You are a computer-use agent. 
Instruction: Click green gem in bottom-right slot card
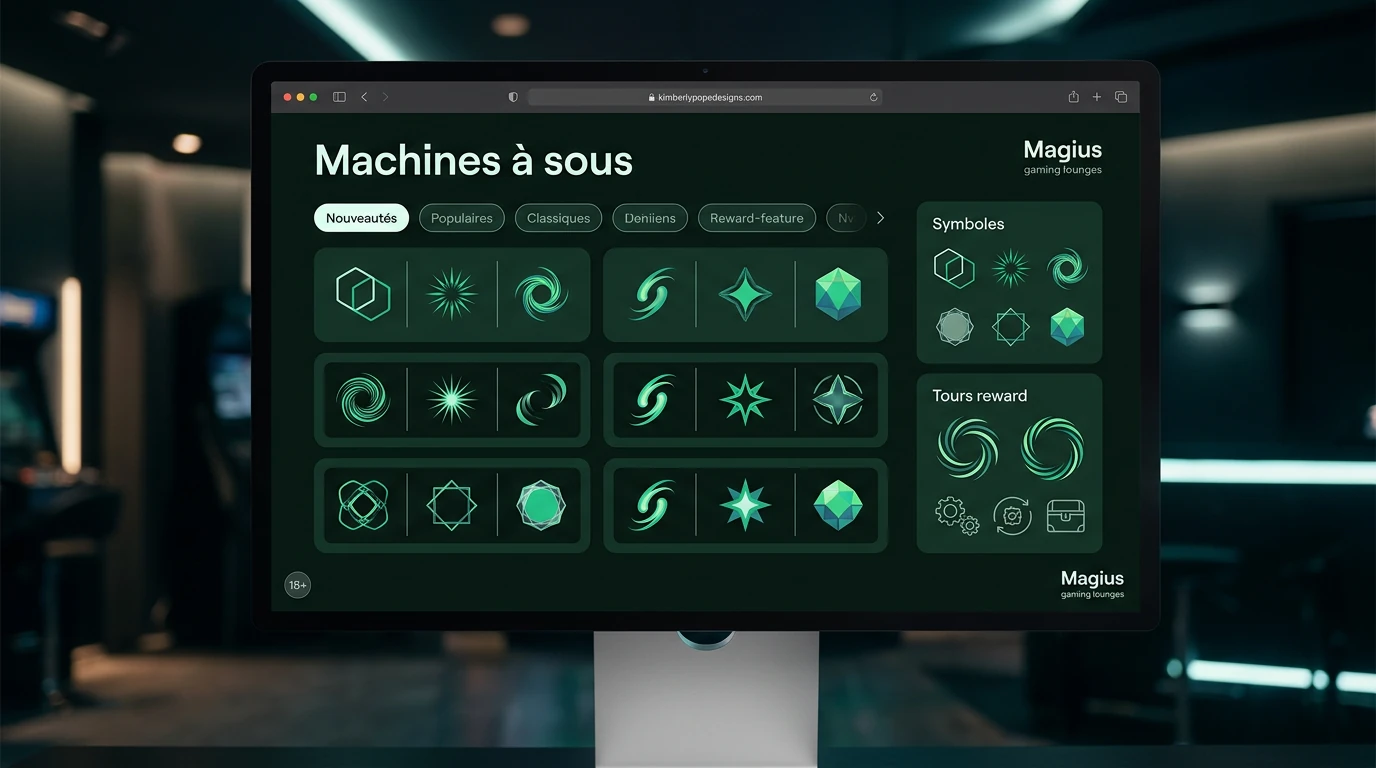click(838, 505)
